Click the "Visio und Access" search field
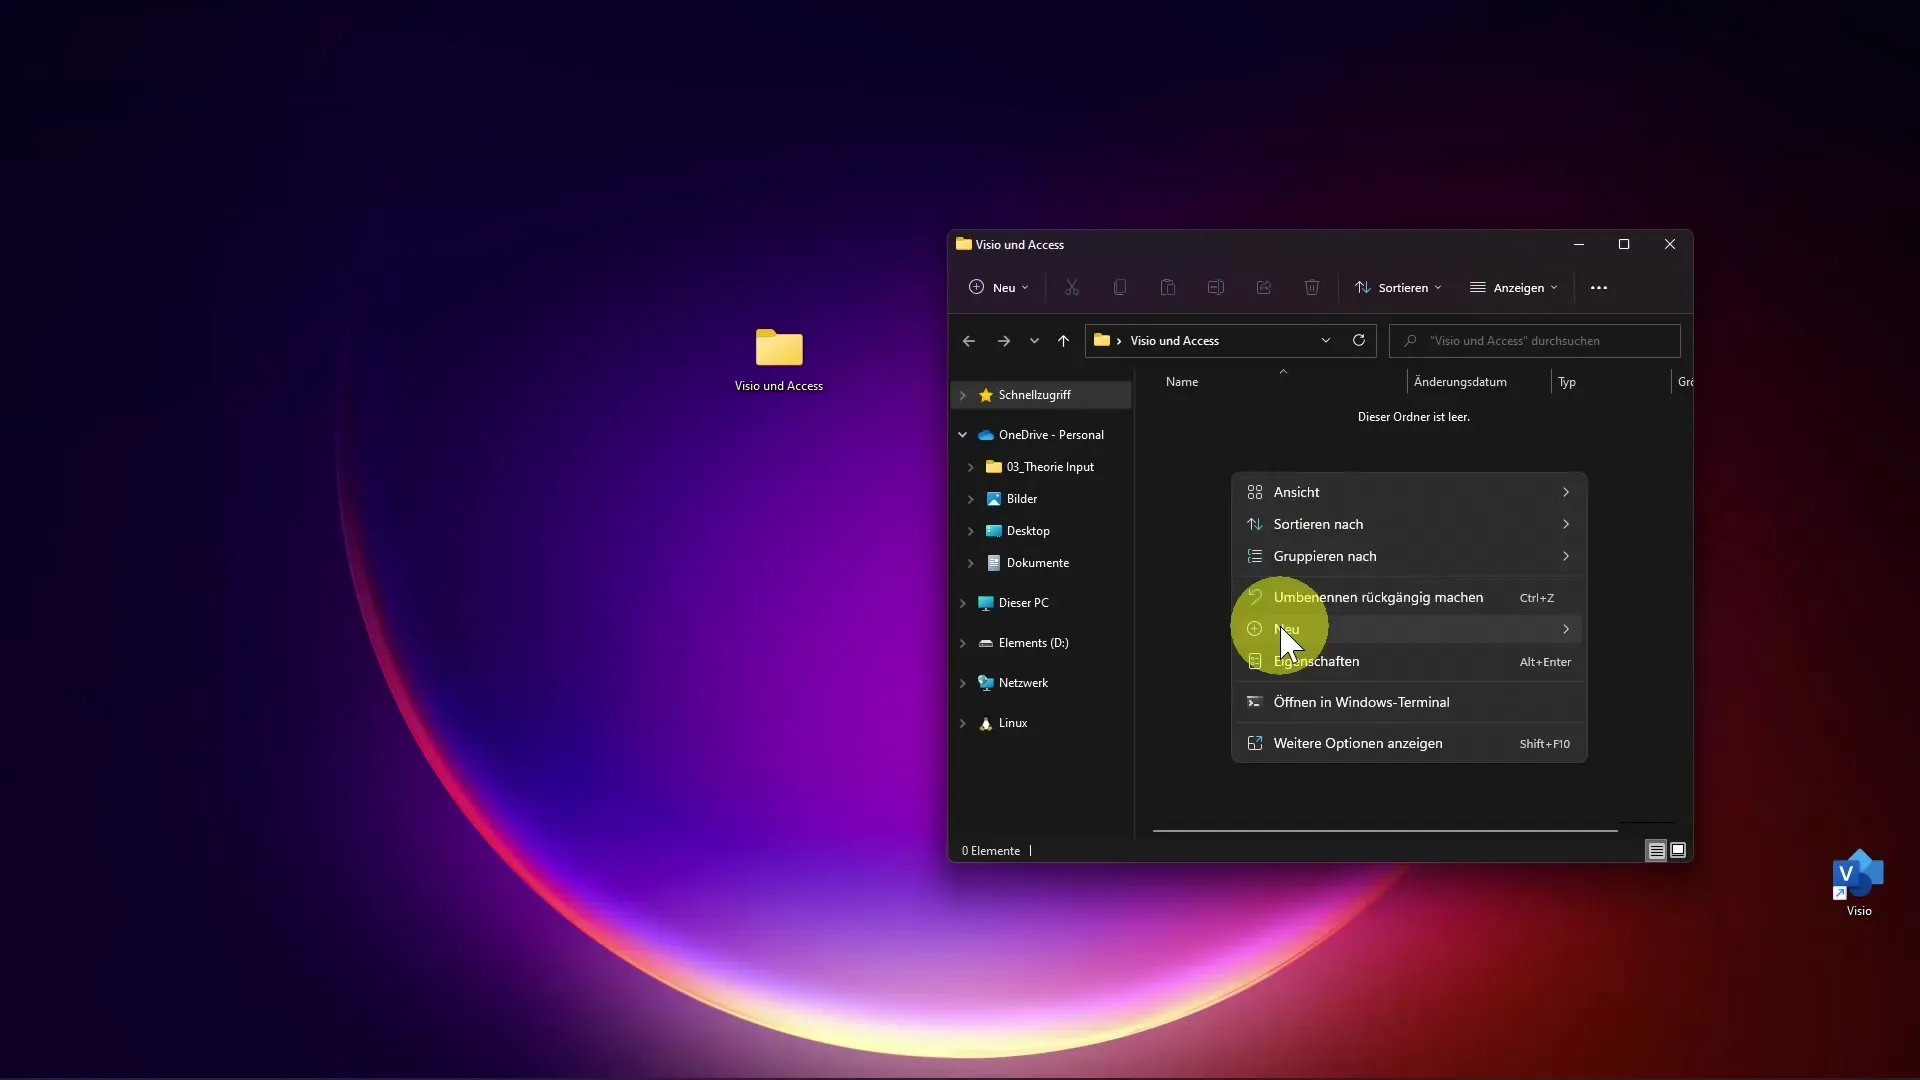The width and height of the screenshot is (1920, 1080). coord(1534,341)
